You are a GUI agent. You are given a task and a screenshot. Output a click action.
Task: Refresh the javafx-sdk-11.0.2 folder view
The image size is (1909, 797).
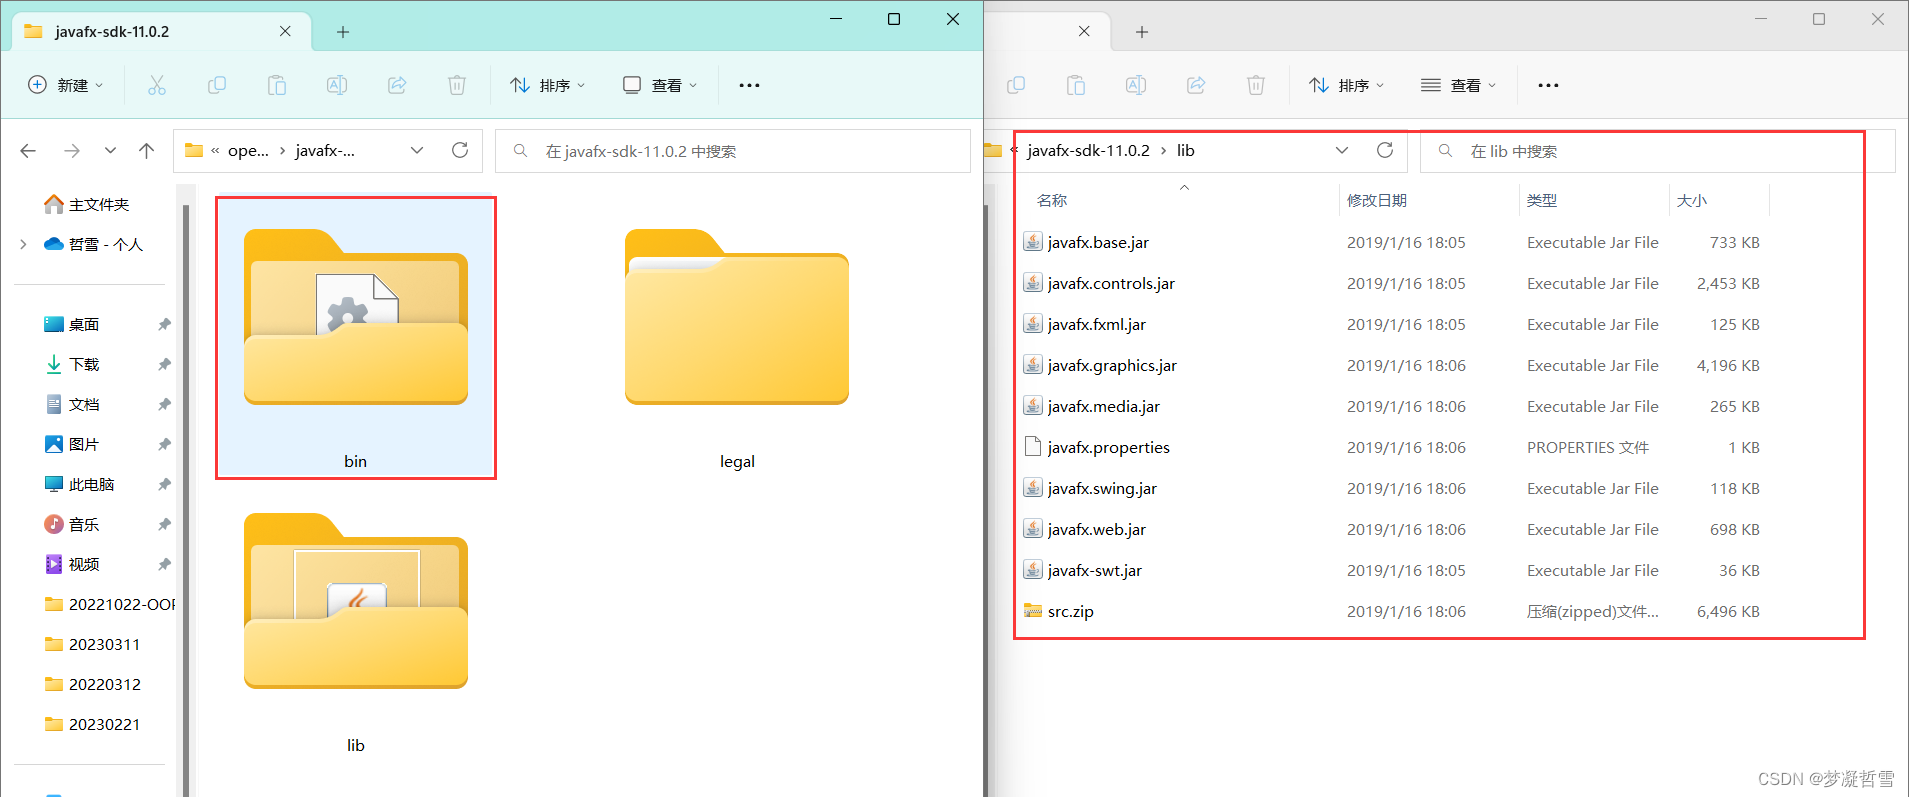(460, 150)
